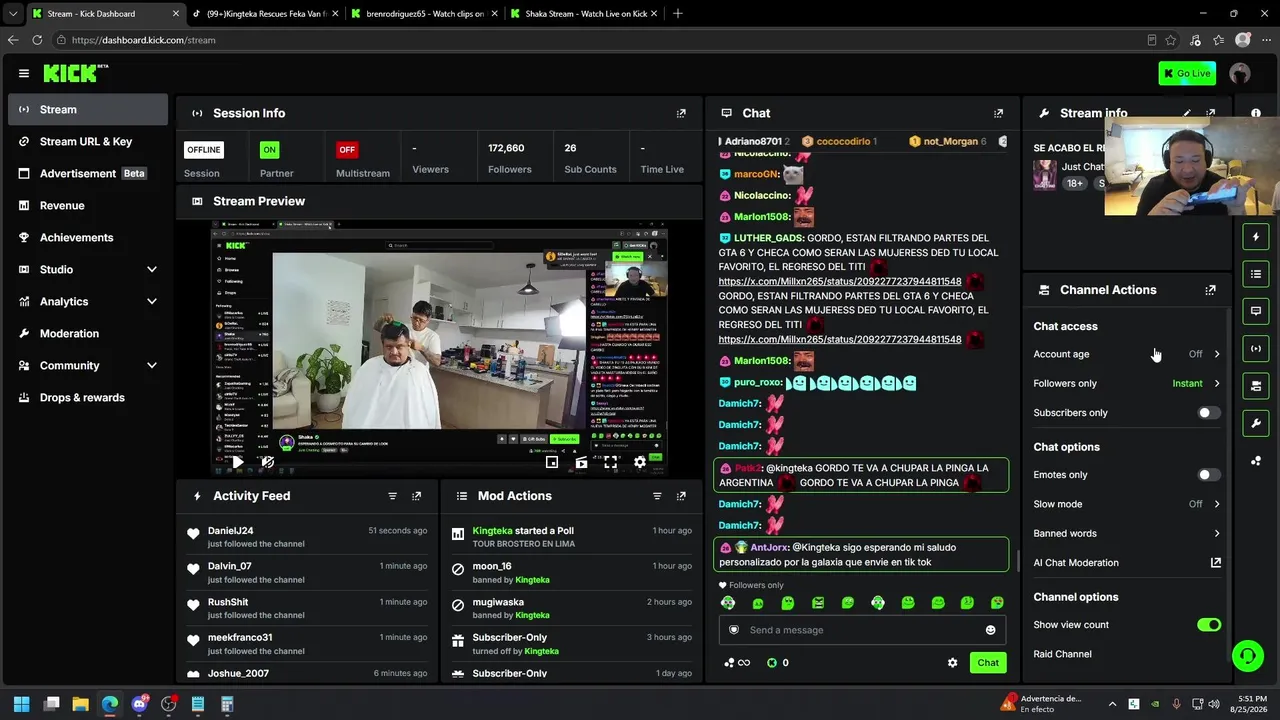Viewport: 1280px width, 720px height.
Task: Enter fullscreen on the stream preview
Action: 610,462
